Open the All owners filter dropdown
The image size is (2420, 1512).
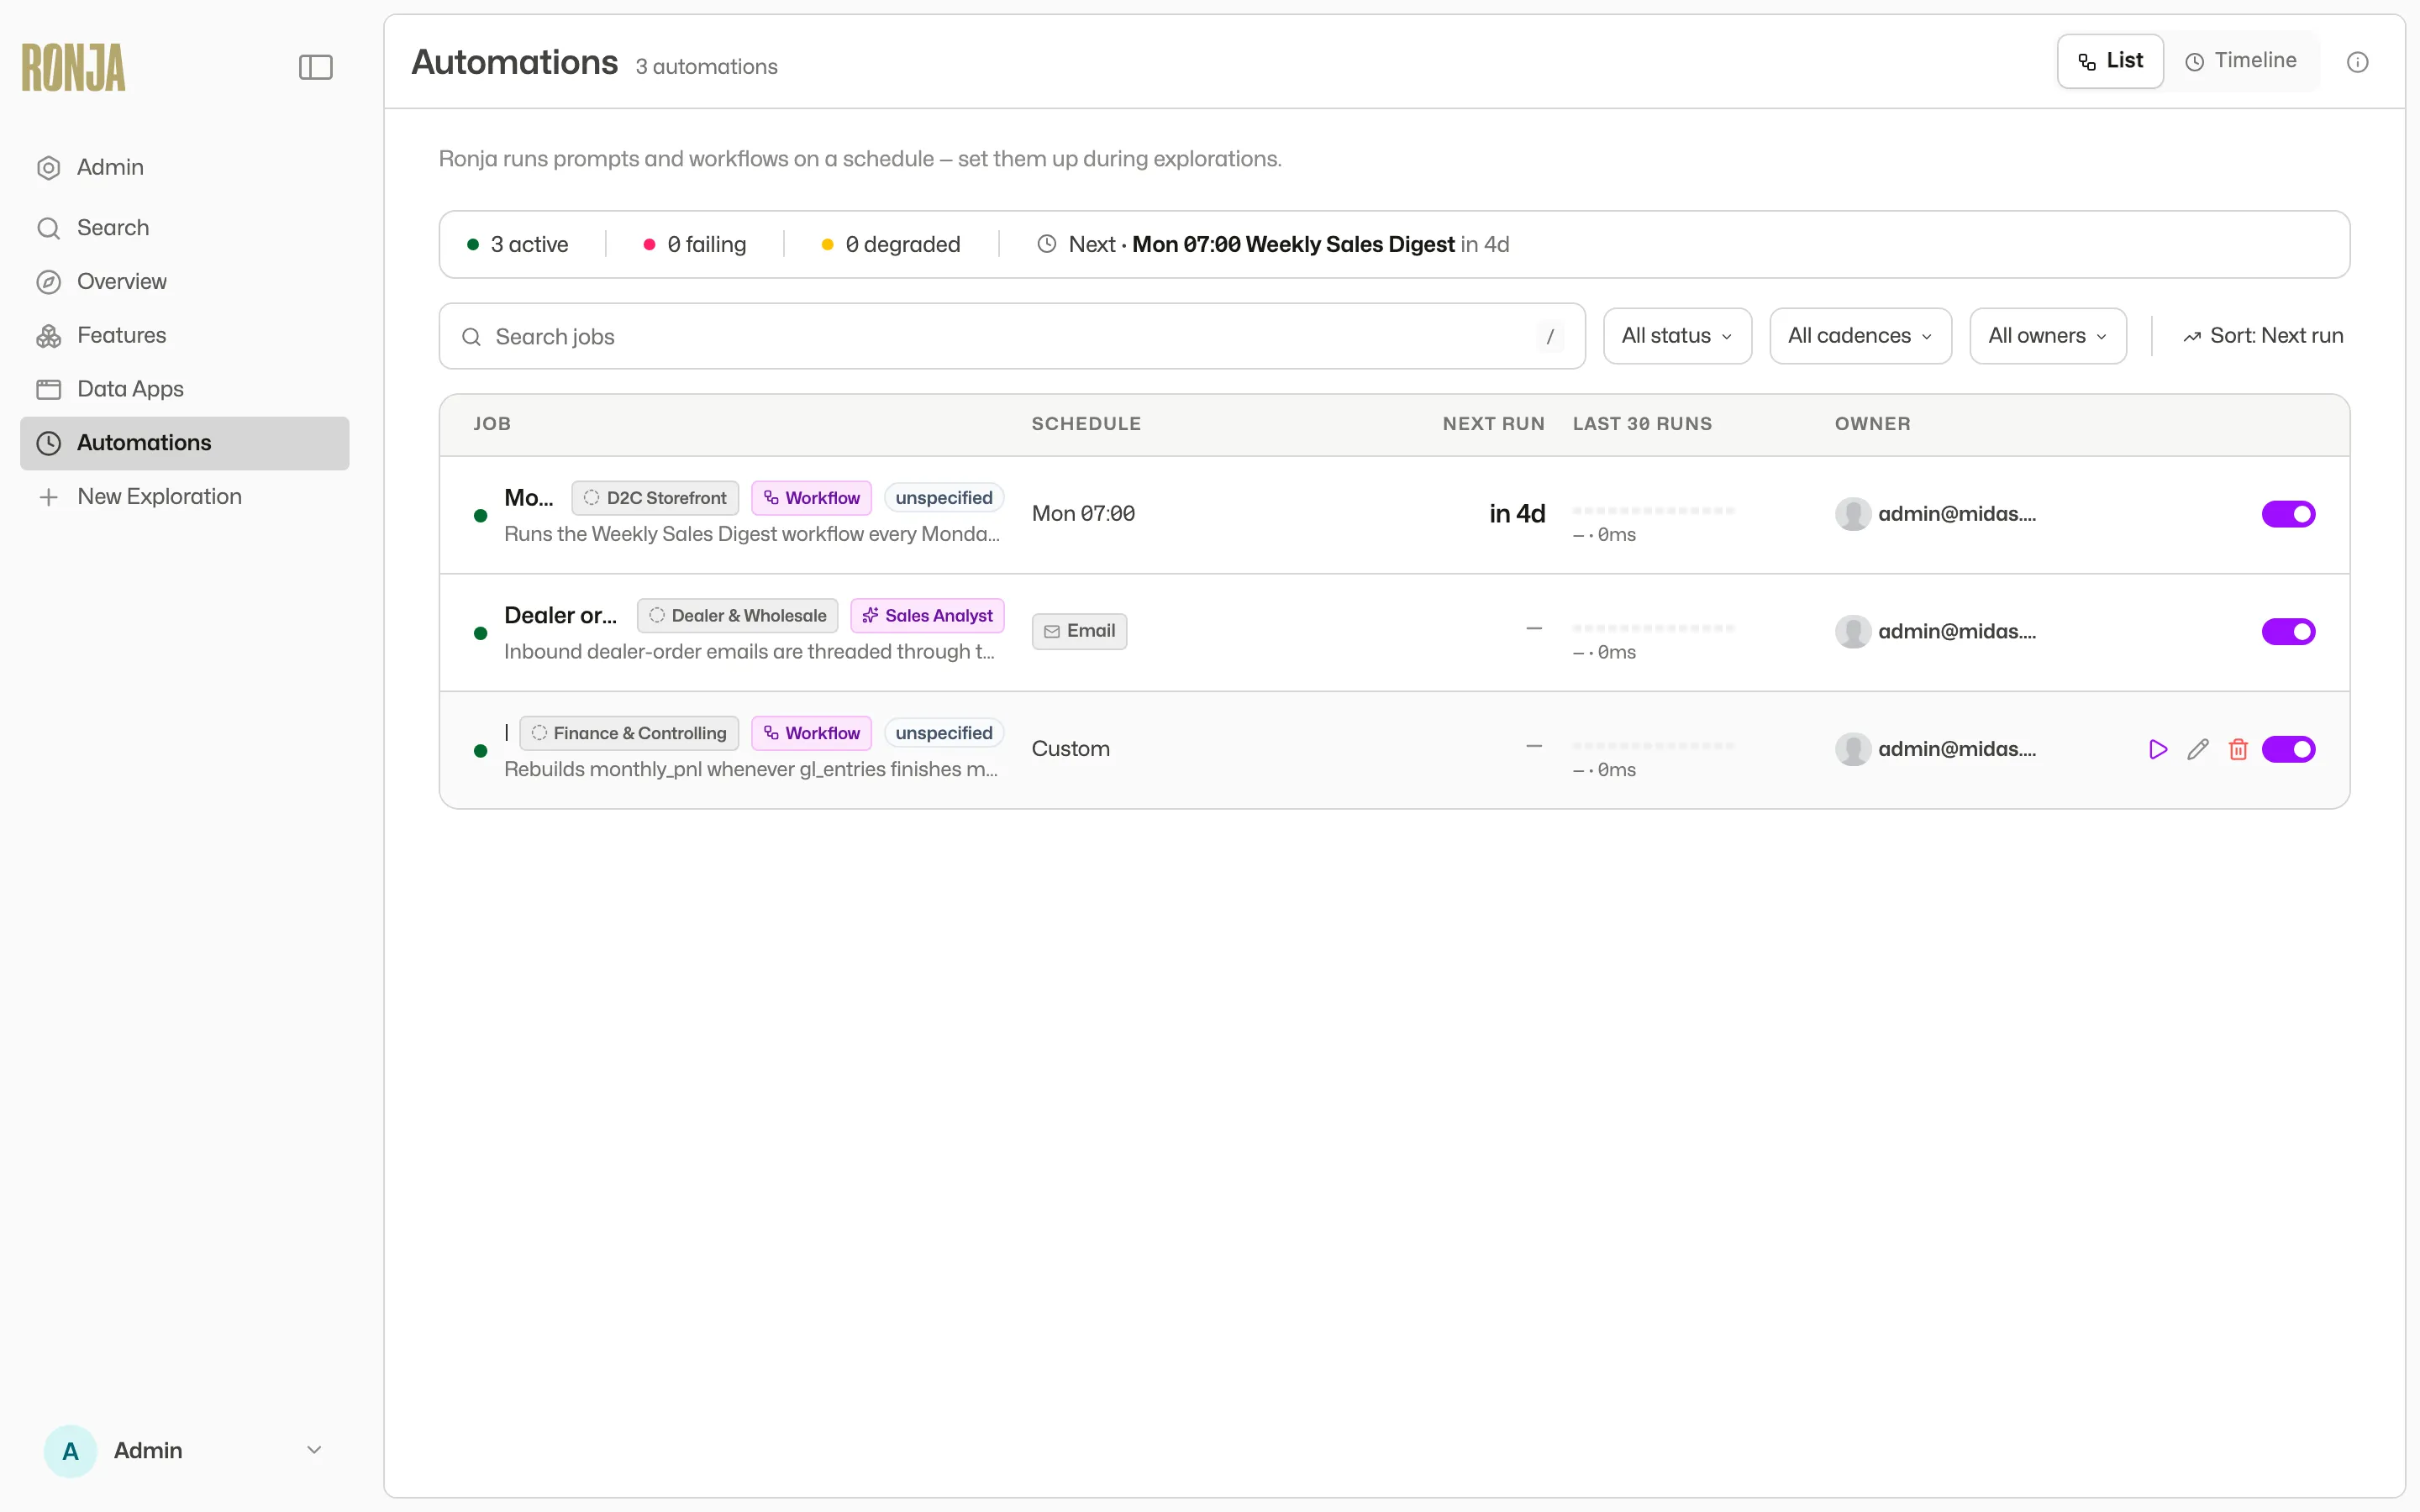pyautogui.click(x=2047, y=336)
